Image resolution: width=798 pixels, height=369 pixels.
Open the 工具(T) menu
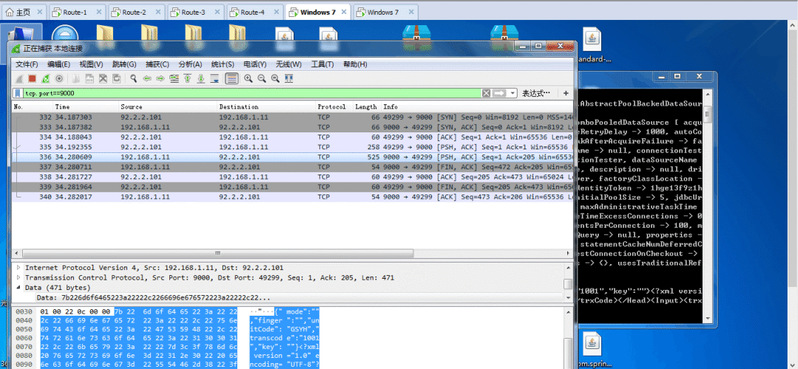pos(322,65)
